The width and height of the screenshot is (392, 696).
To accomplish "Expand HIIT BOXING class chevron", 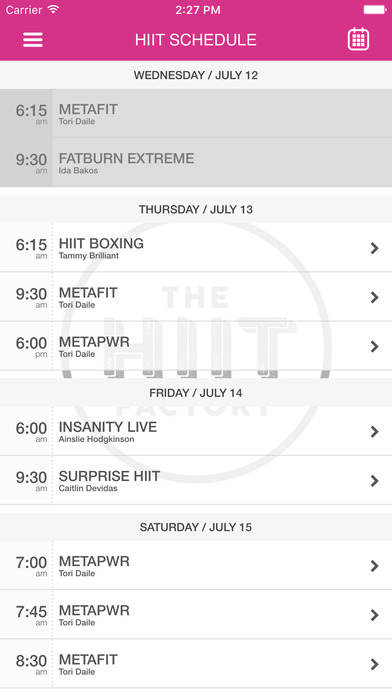I will point(375,248).
